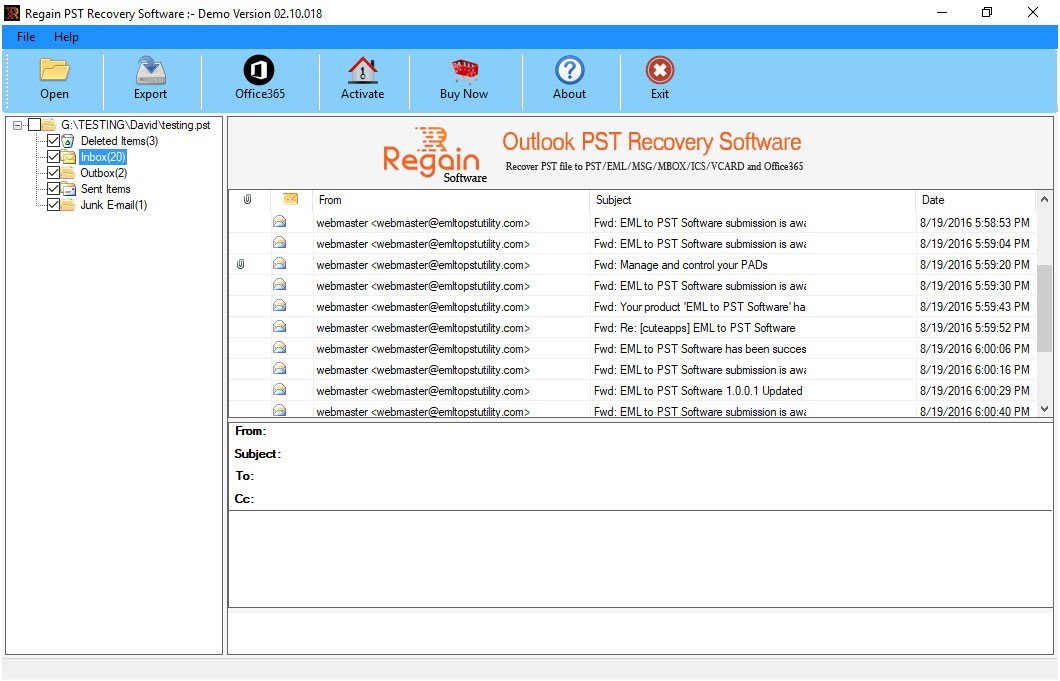This screenshot has height=681, width=1060.
Task: Sort emails by From column header
Action: tap(451, 199)
